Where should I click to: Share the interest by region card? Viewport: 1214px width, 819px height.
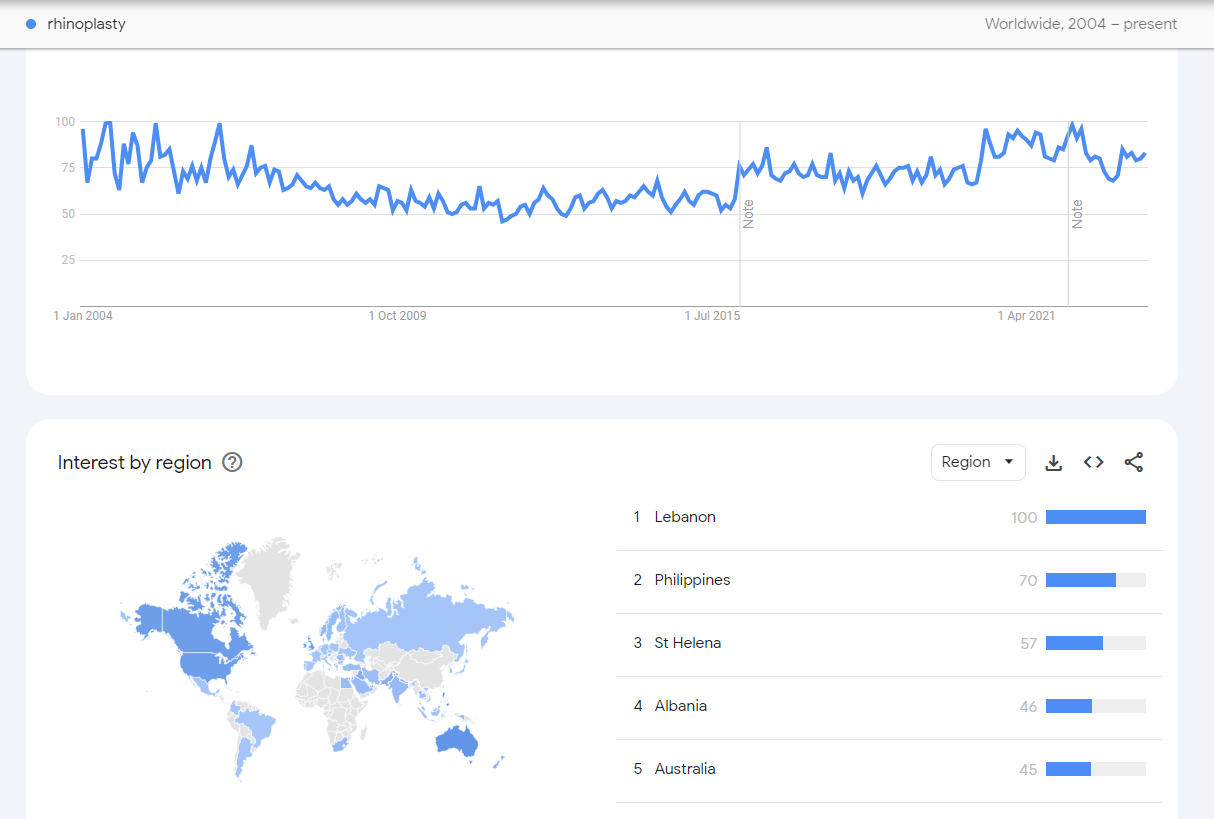(1134, 463)
